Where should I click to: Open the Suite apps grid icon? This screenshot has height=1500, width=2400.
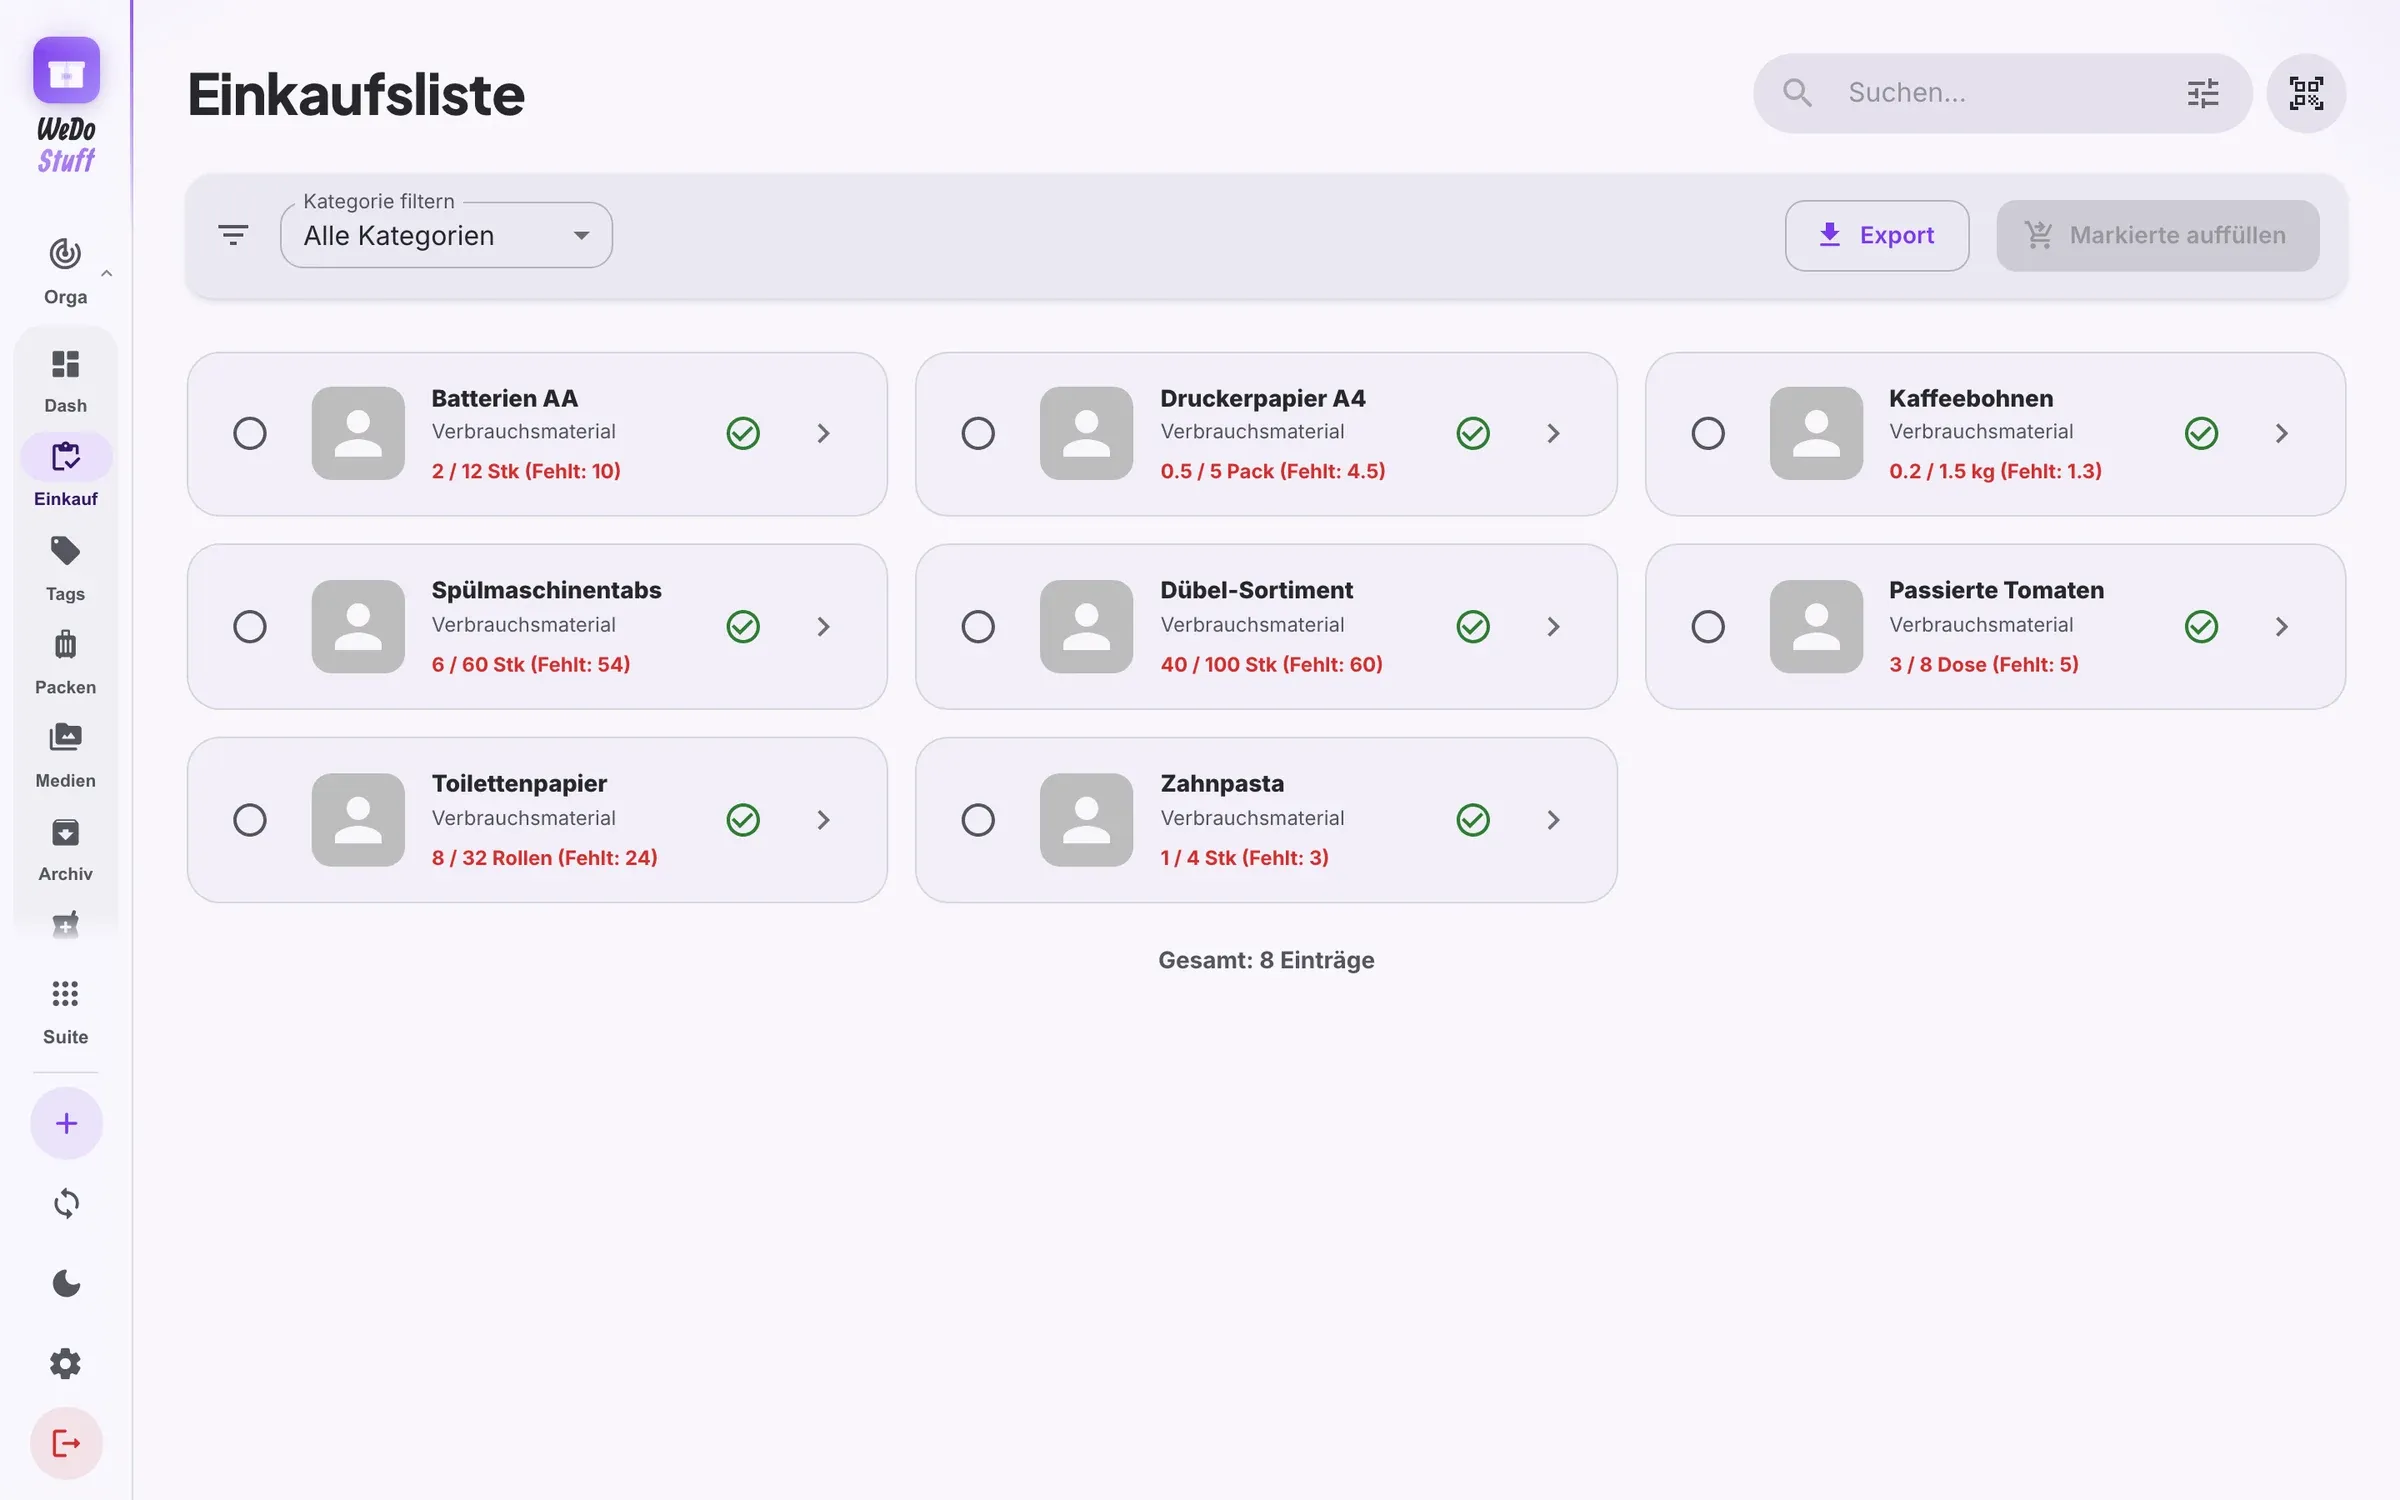point(65,993)
